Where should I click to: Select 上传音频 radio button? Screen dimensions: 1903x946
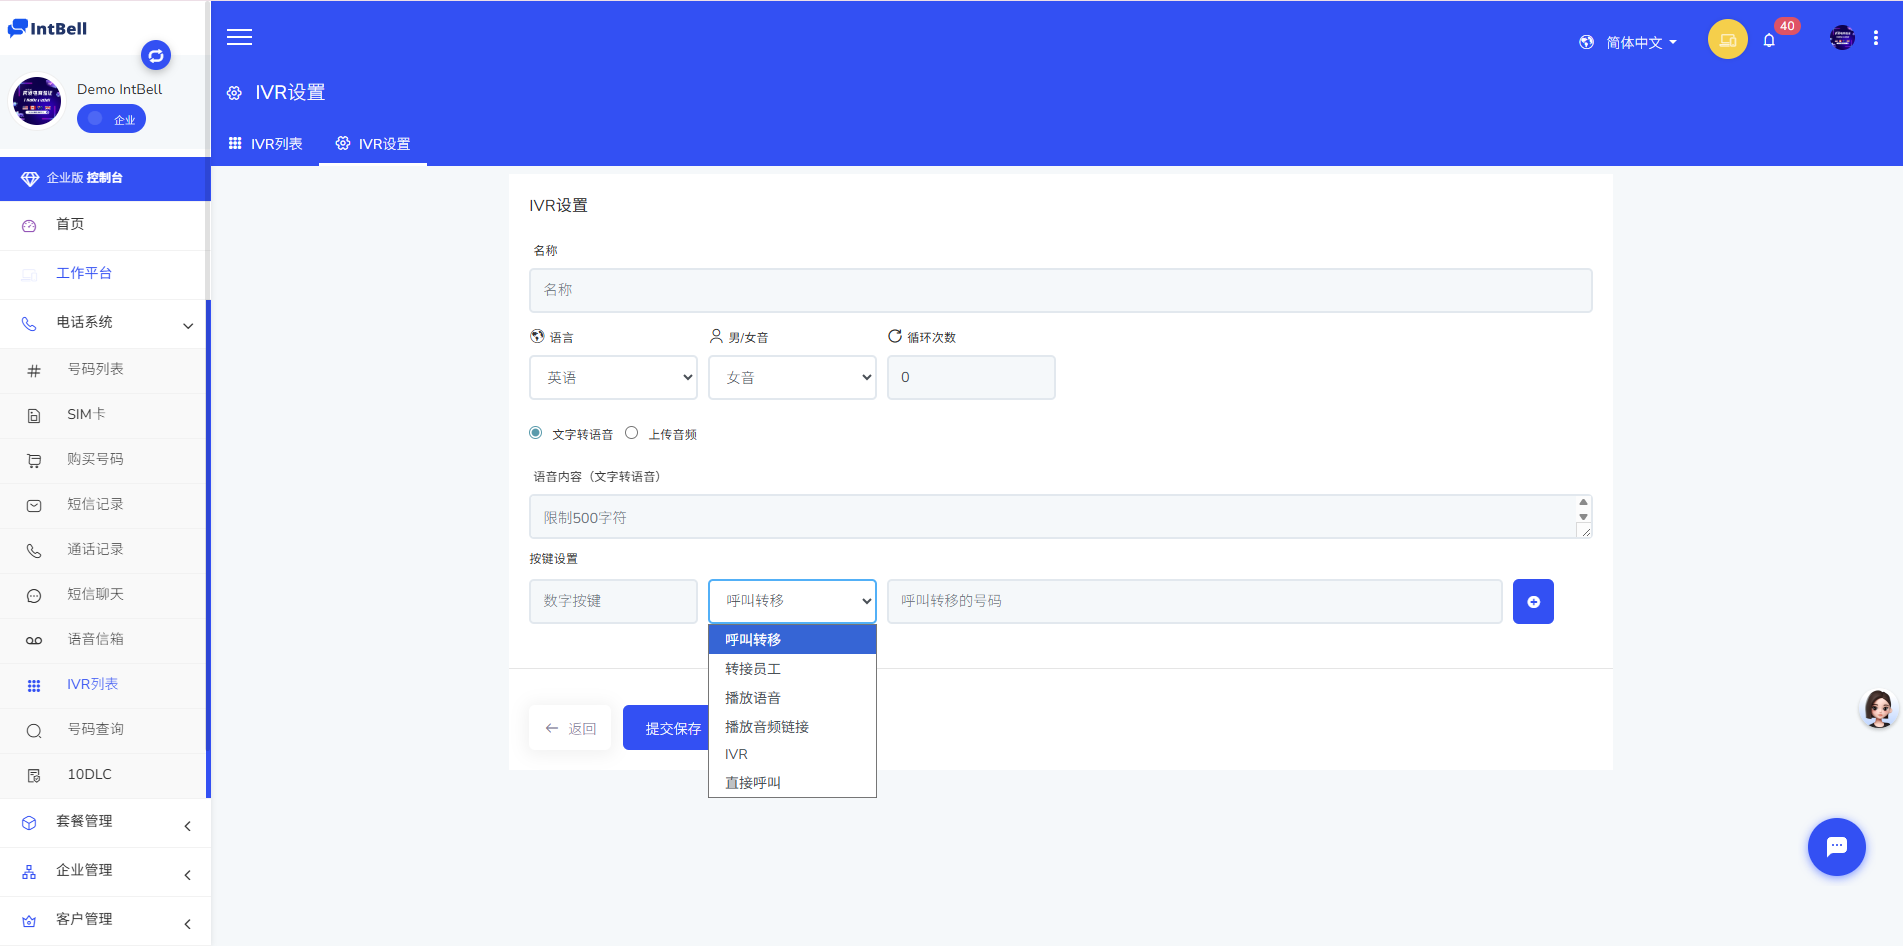[x=631, y=433]
